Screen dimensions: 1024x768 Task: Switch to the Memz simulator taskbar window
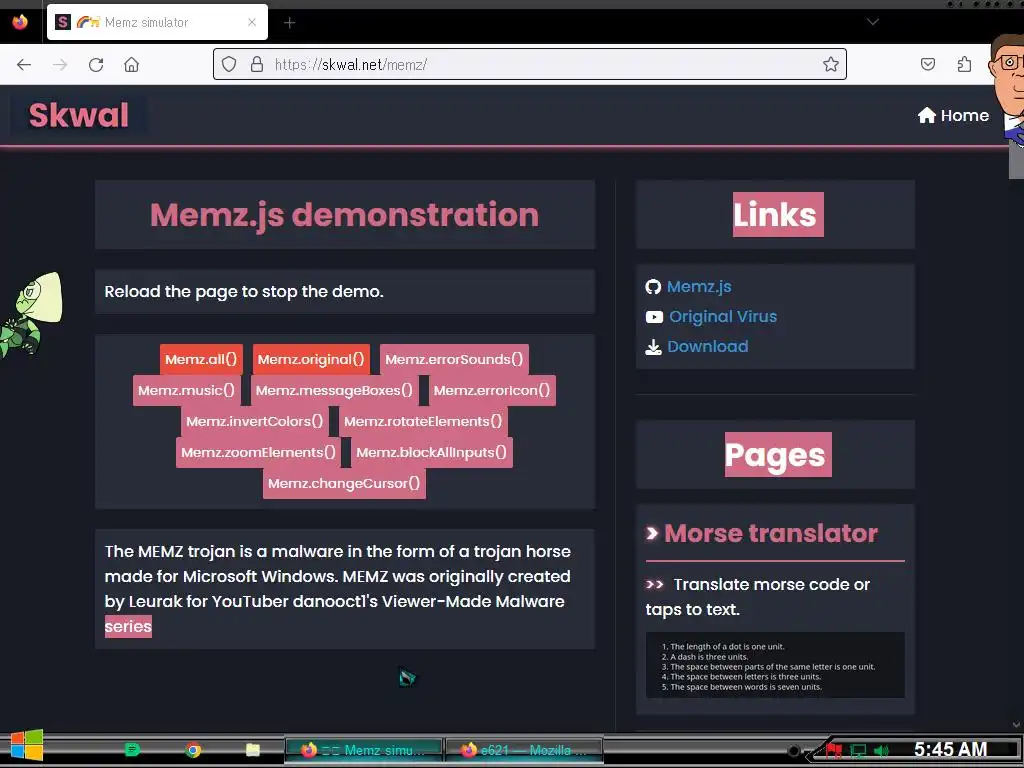pos(364,750)
